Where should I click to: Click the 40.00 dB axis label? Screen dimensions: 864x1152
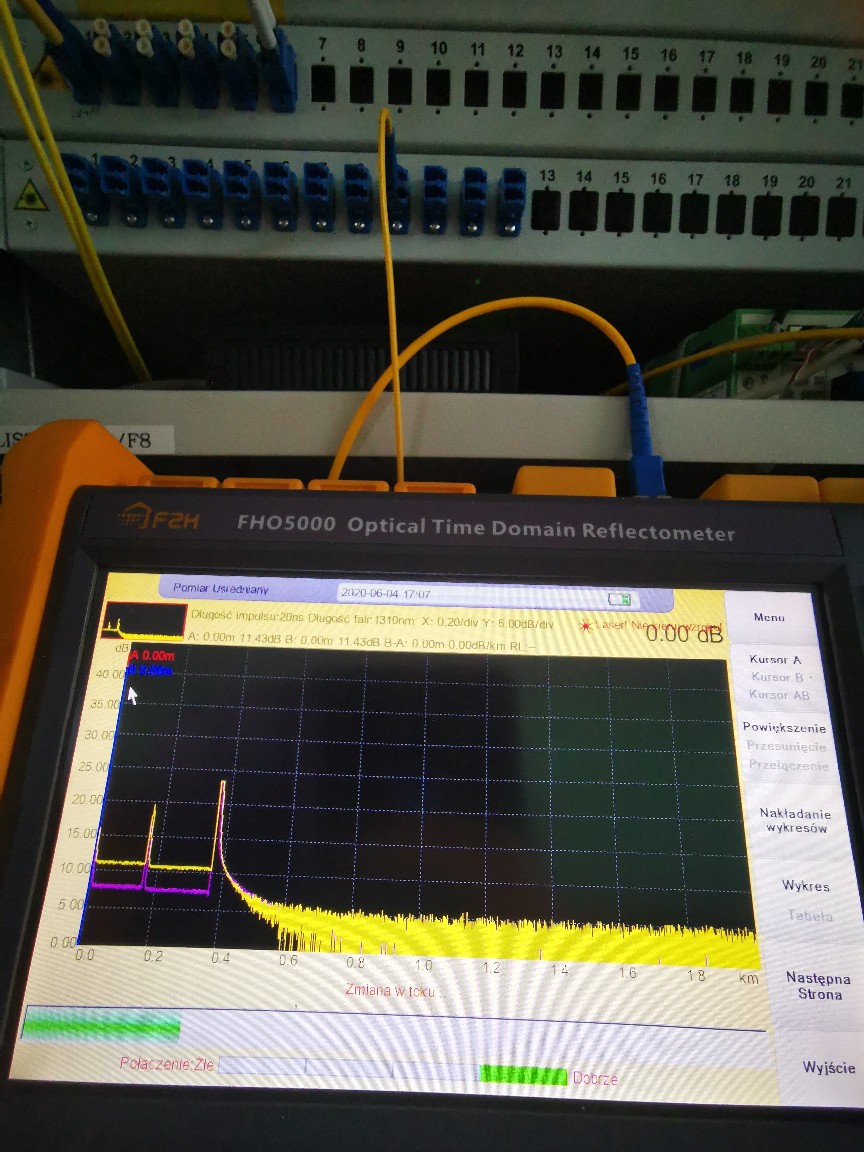click(109, 674)
